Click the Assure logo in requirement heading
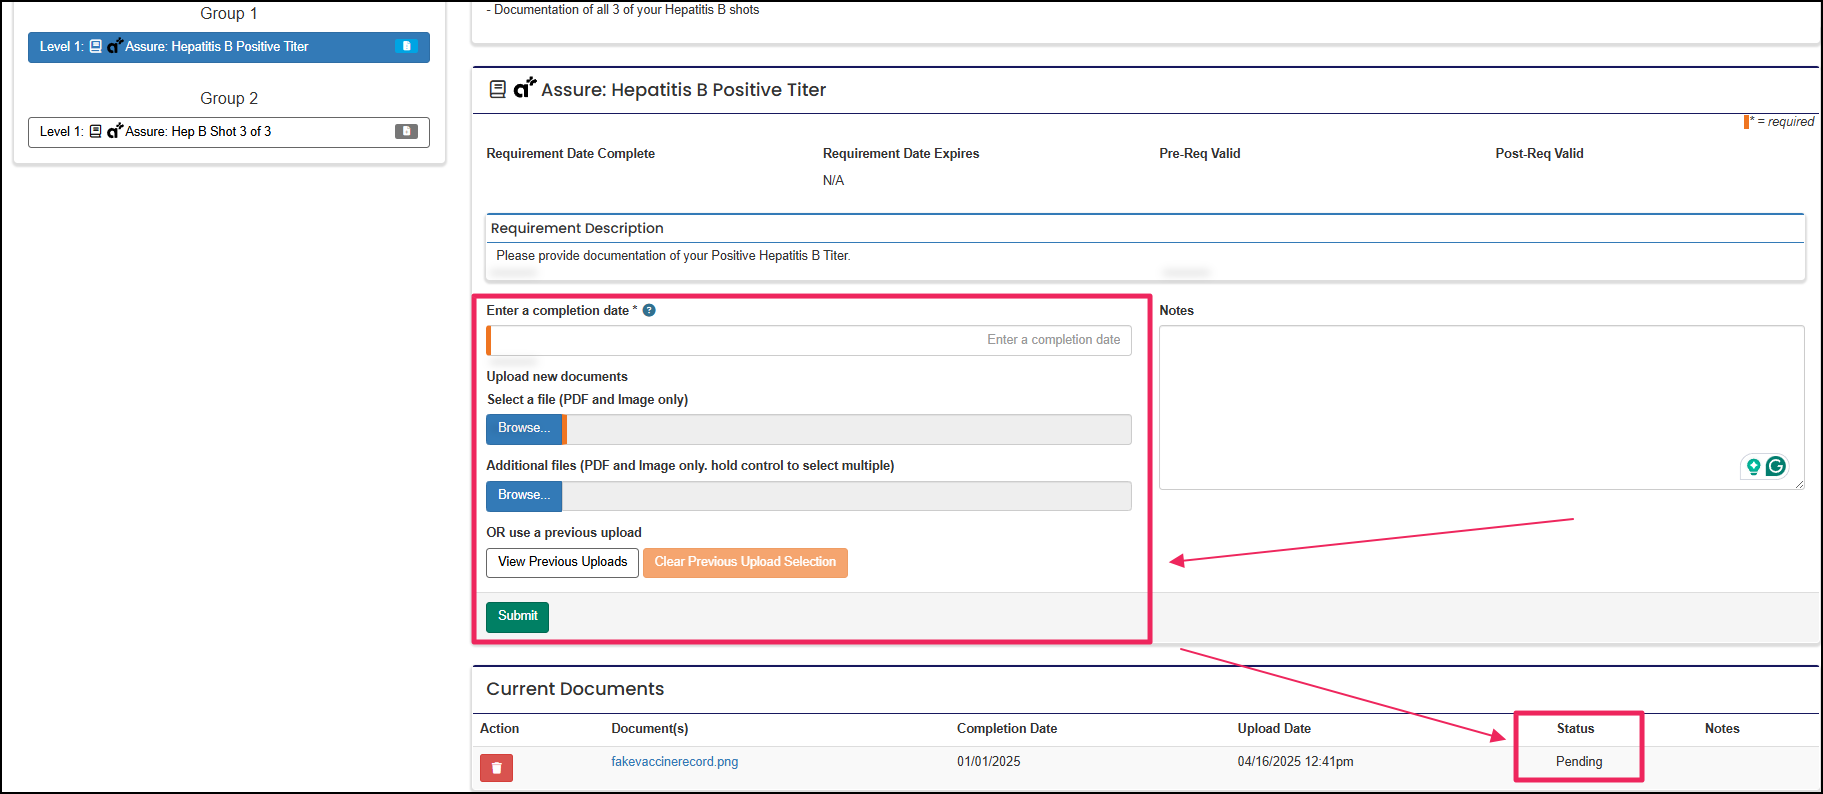This screenshot has width=1823, height=794. 525,88
